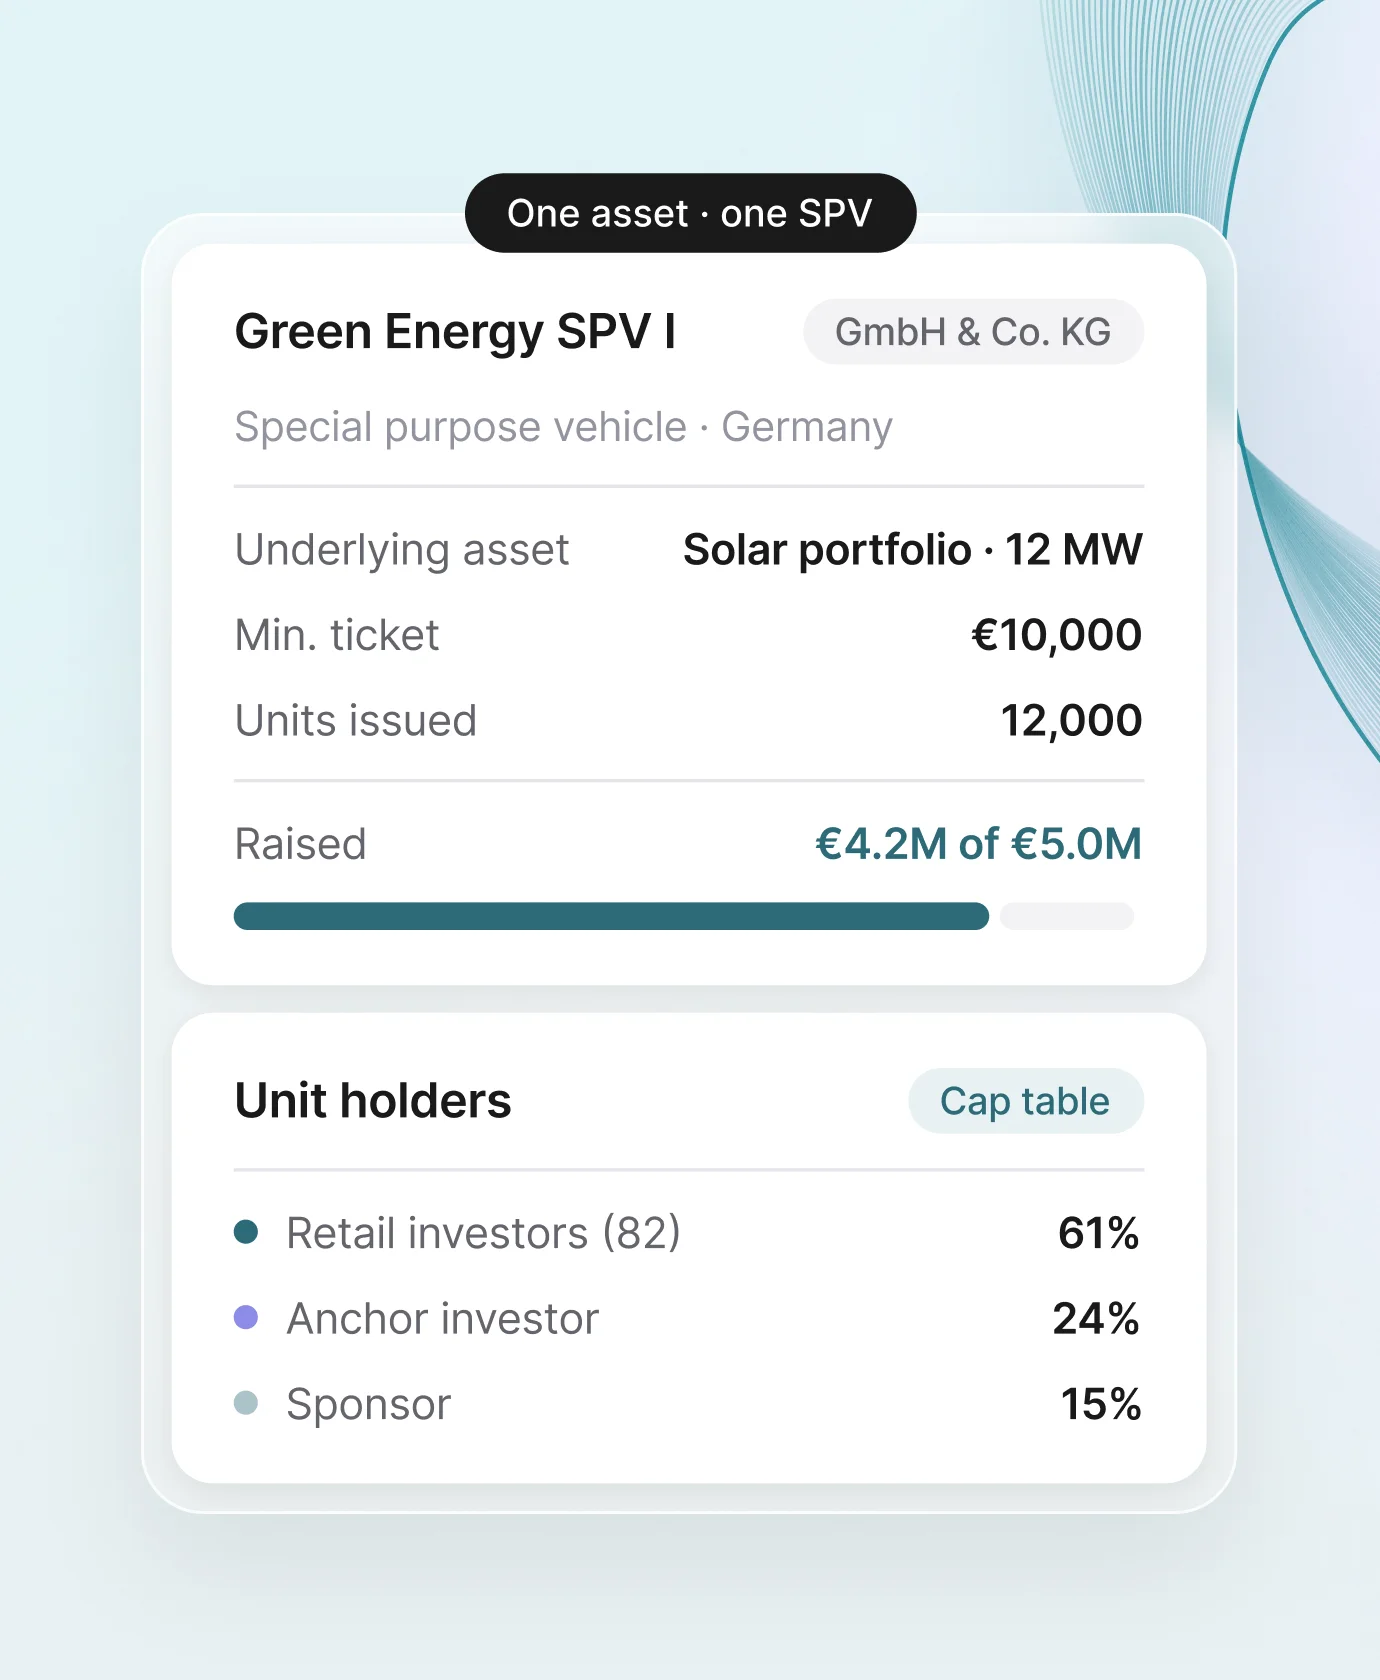Click the "15%" sponsor share value
This screenshot has height=1680, width=1380.
click(1101, 1404)
